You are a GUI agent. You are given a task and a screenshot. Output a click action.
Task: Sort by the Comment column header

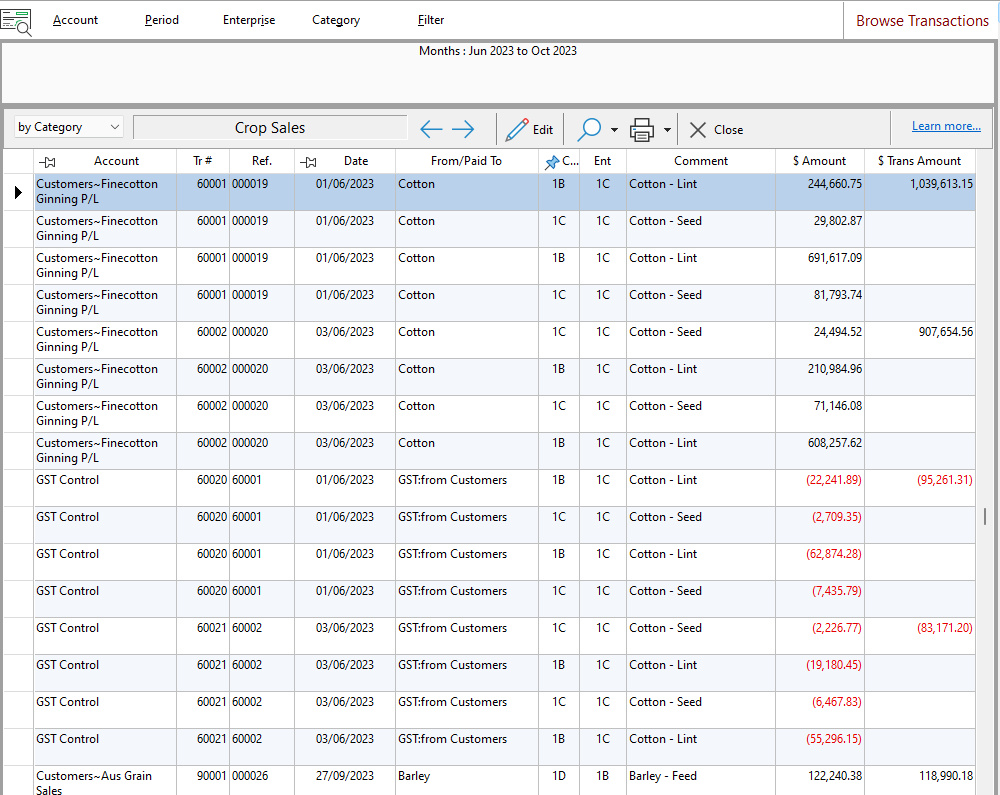tap(700, 161)
